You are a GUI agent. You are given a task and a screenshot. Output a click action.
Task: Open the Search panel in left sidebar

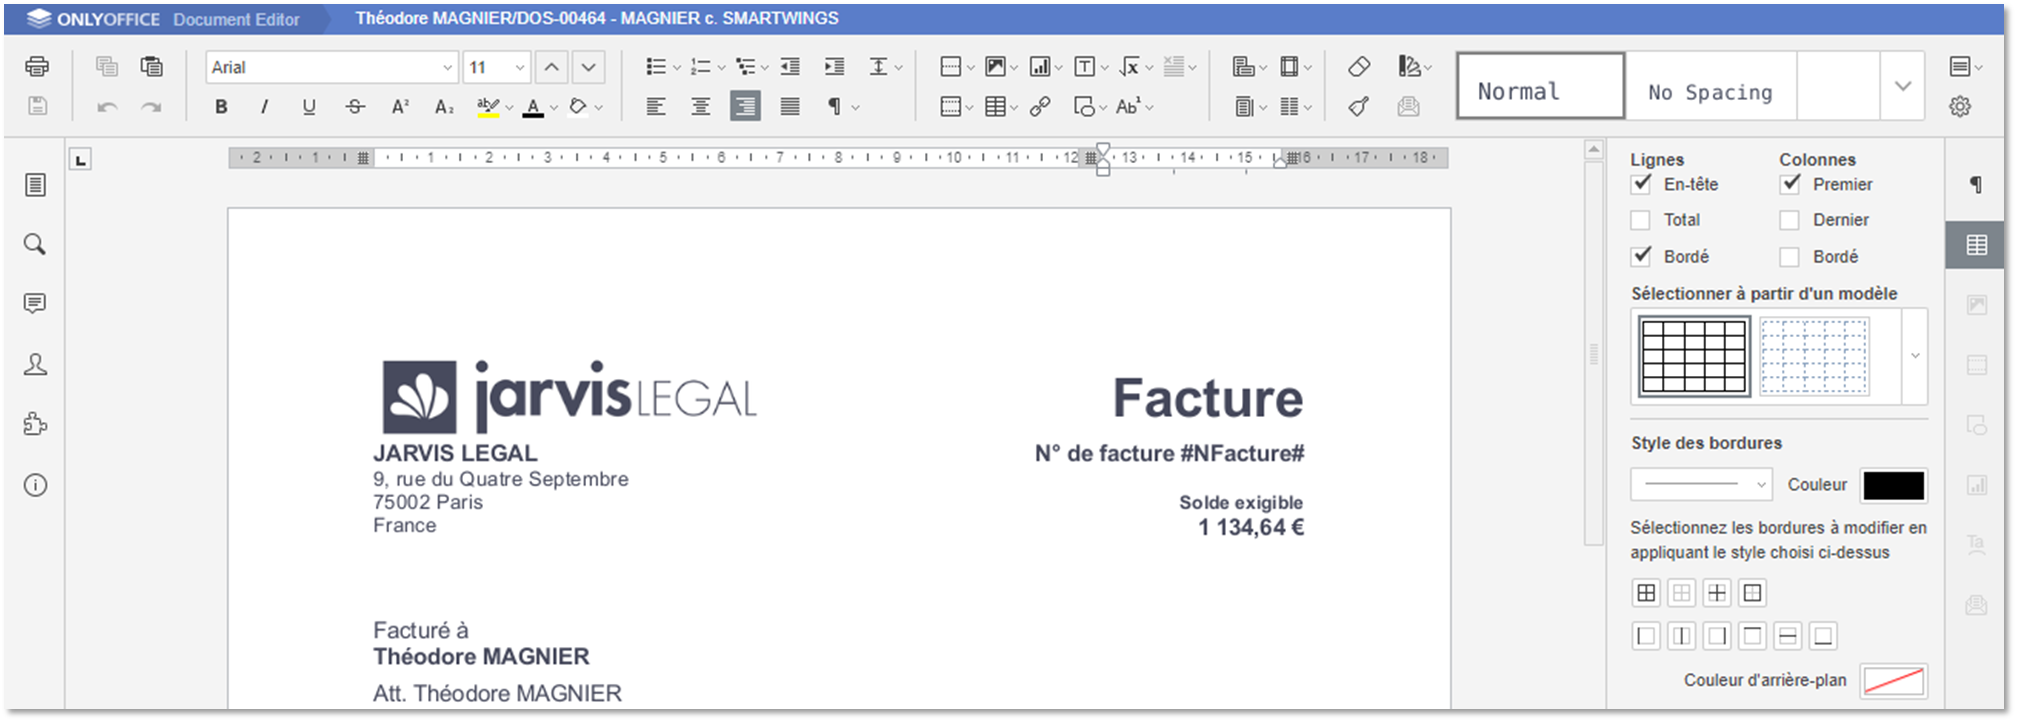[35, 244]
